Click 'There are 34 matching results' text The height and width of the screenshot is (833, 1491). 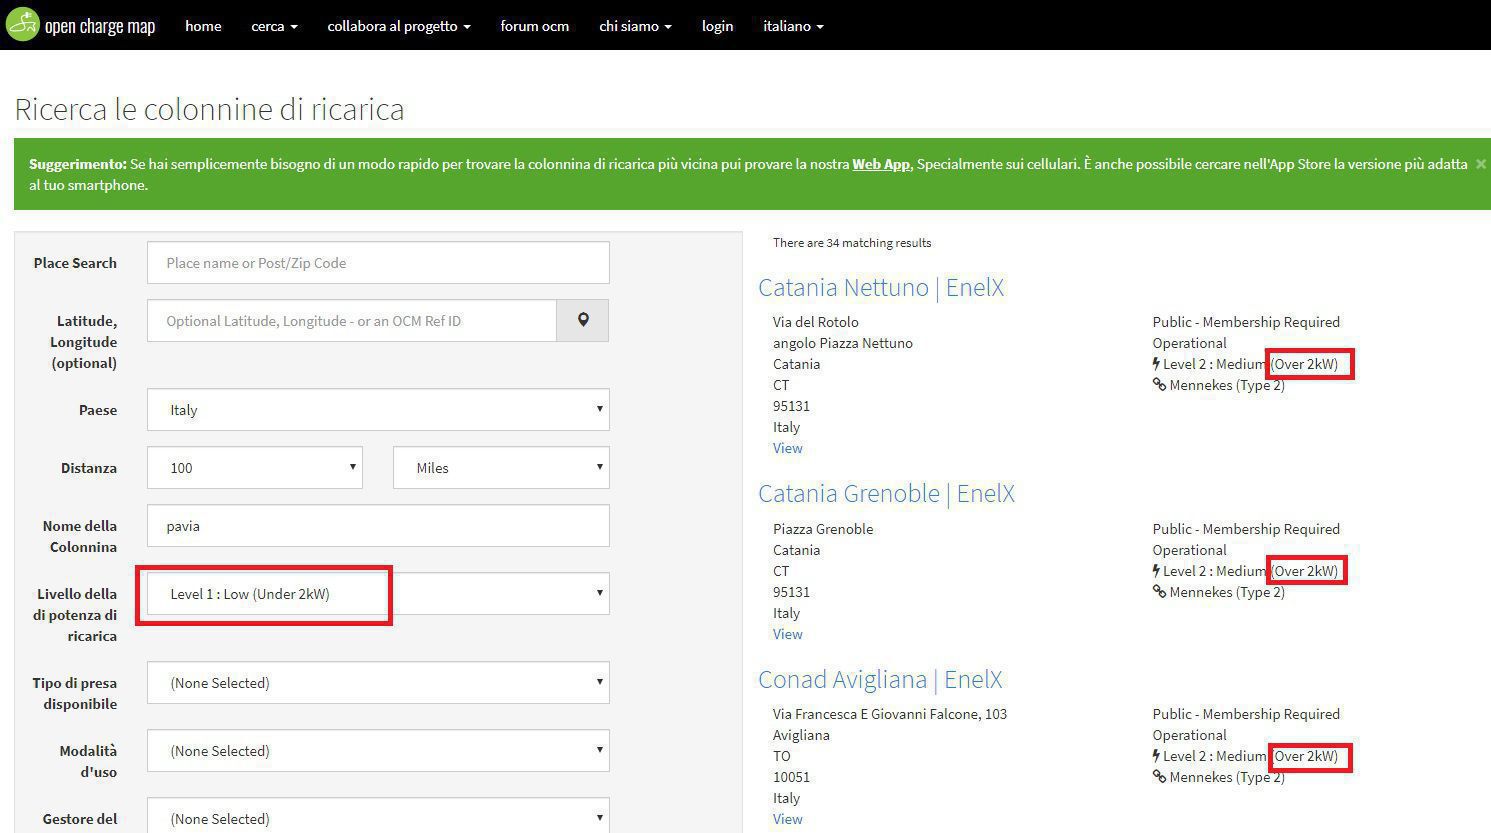point(852,243)
